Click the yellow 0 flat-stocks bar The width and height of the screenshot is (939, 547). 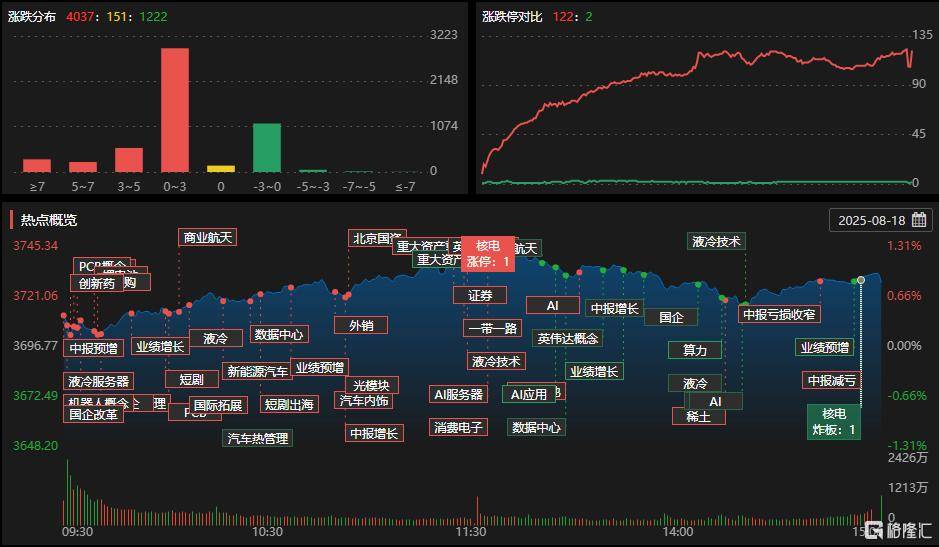pos(221,169)
